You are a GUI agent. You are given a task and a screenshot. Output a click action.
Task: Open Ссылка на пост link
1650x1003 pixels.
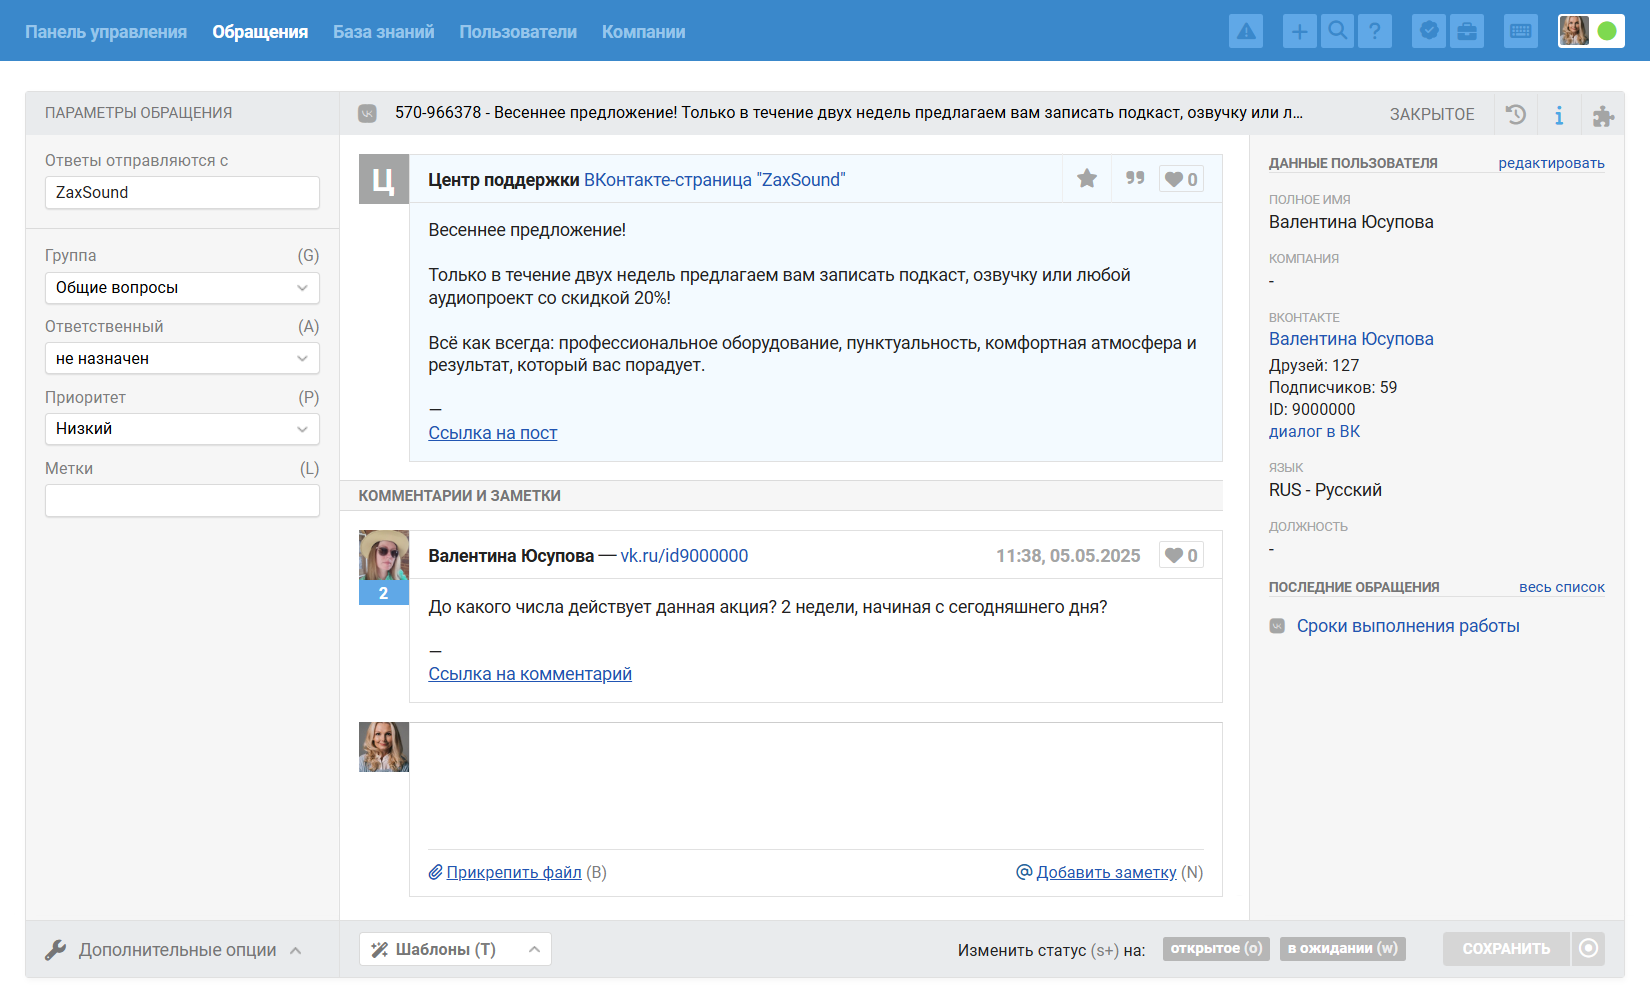click(x=493, y=433)
